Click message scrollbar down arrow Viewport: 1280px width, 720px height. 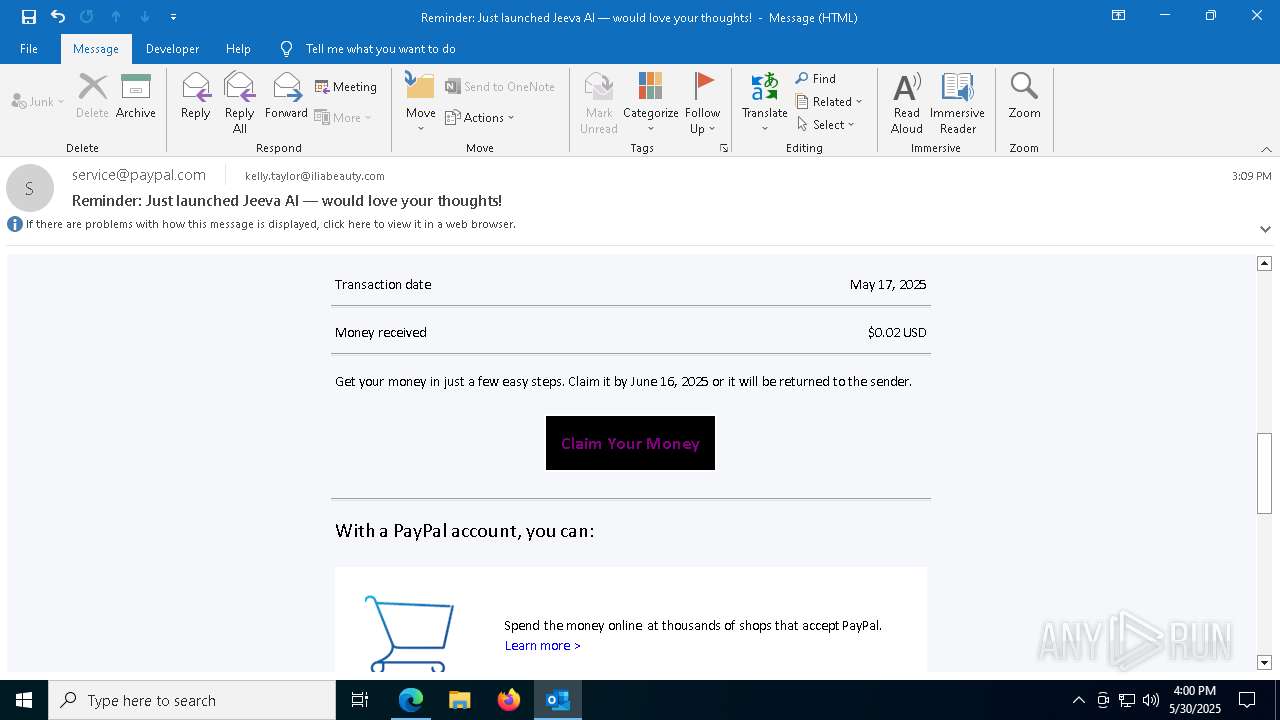pyautogui.click(x=1264, y=663)
